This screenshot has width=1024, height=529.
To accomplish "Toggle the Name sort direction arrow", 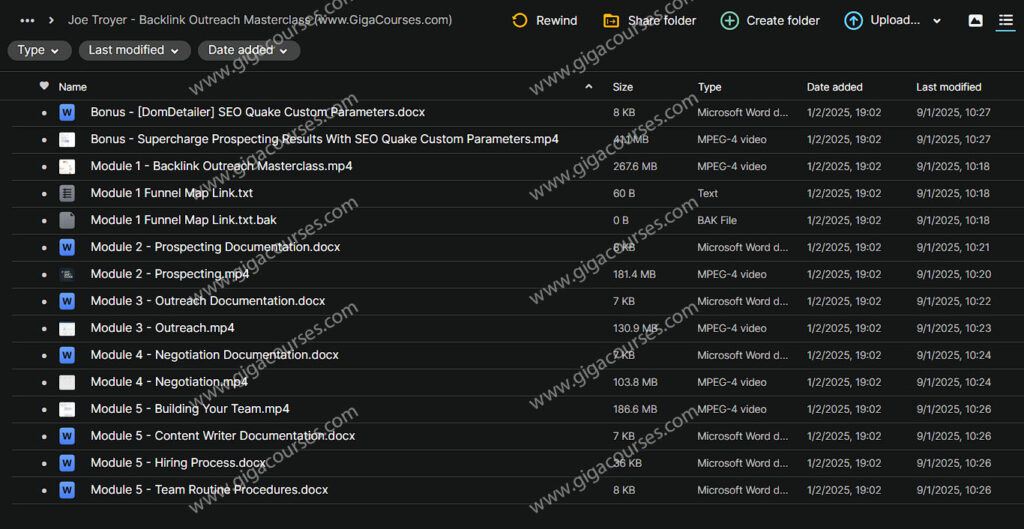I will pos(588,87).
